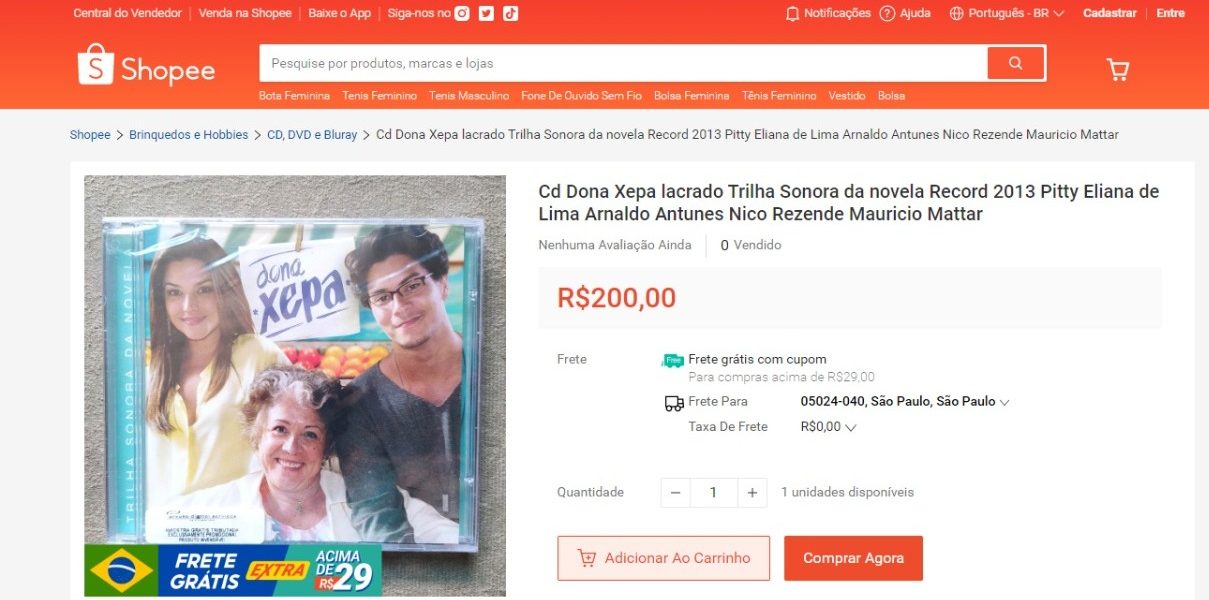Open Shopee's Twitter icon
Viewport: 1209px width, 600px height.
coord(486,13)
